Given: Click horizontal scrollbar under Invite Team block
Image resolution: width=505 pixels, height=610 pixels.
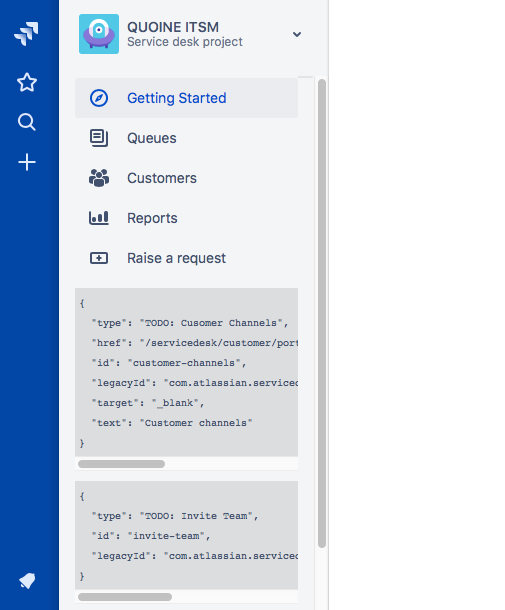Looking at the screenshot, I should 125,597.
